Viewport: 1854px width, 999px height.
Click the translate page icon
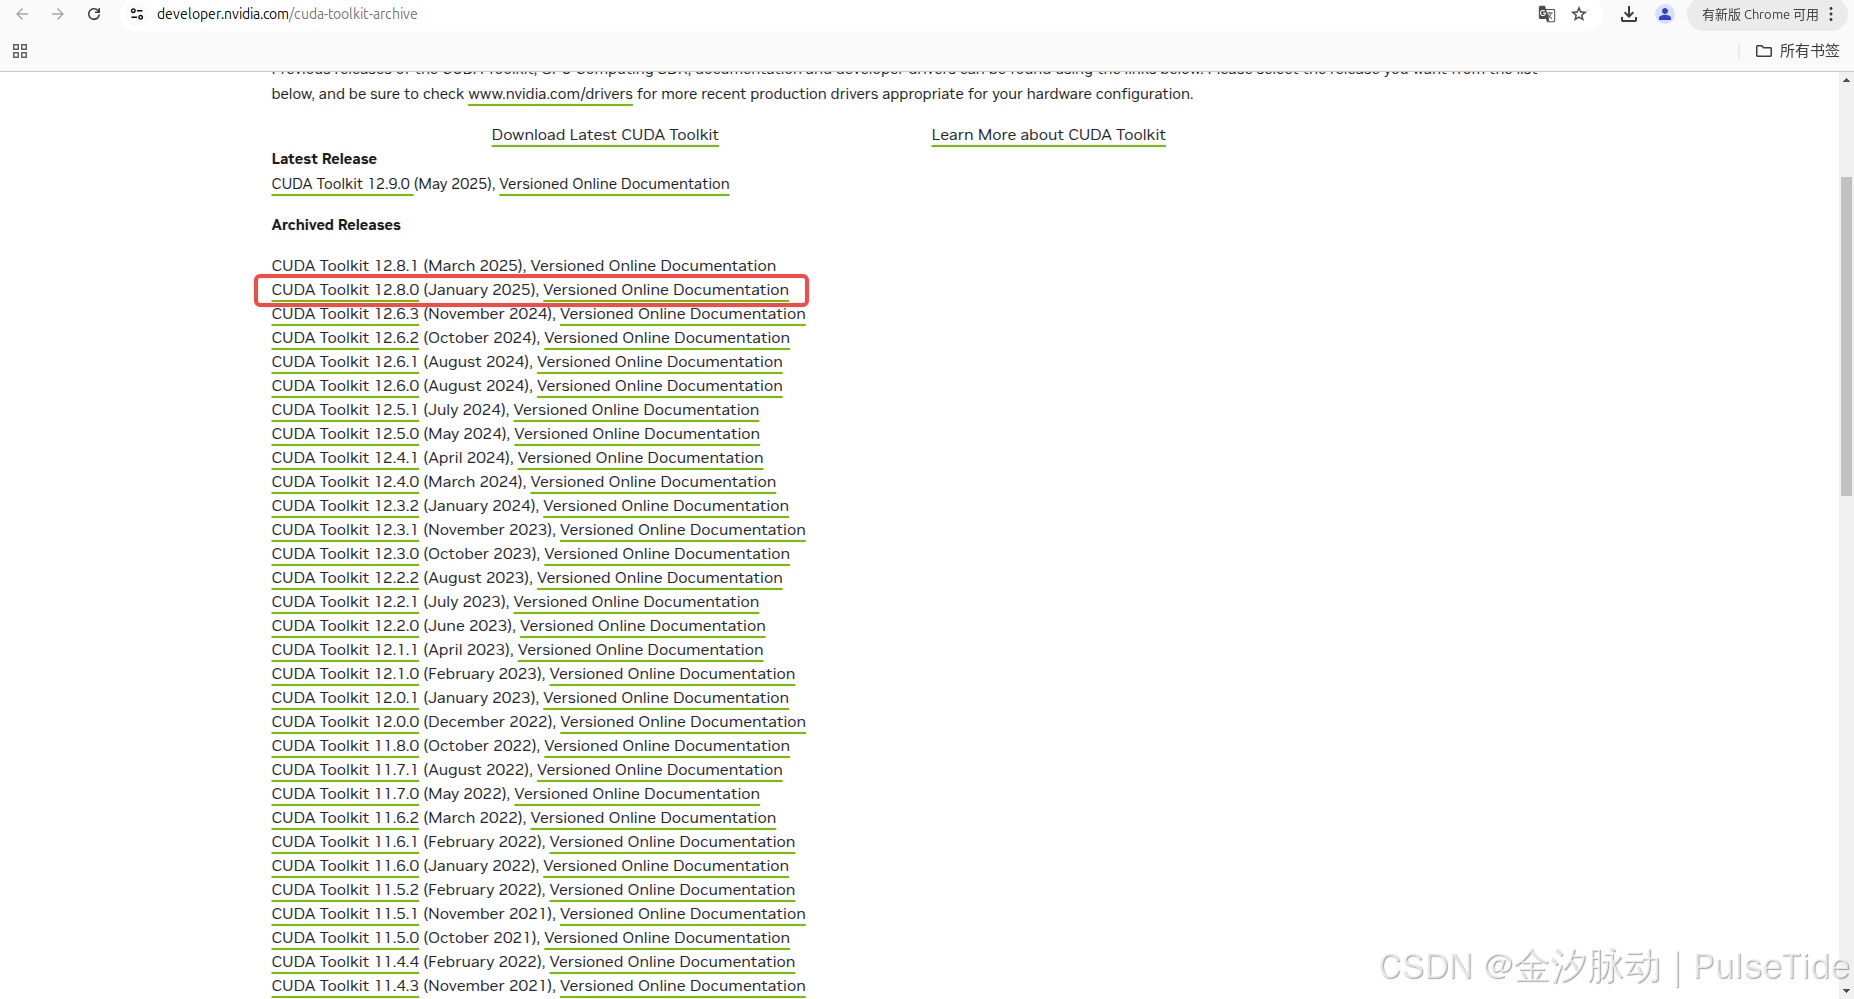[1547, 14]
